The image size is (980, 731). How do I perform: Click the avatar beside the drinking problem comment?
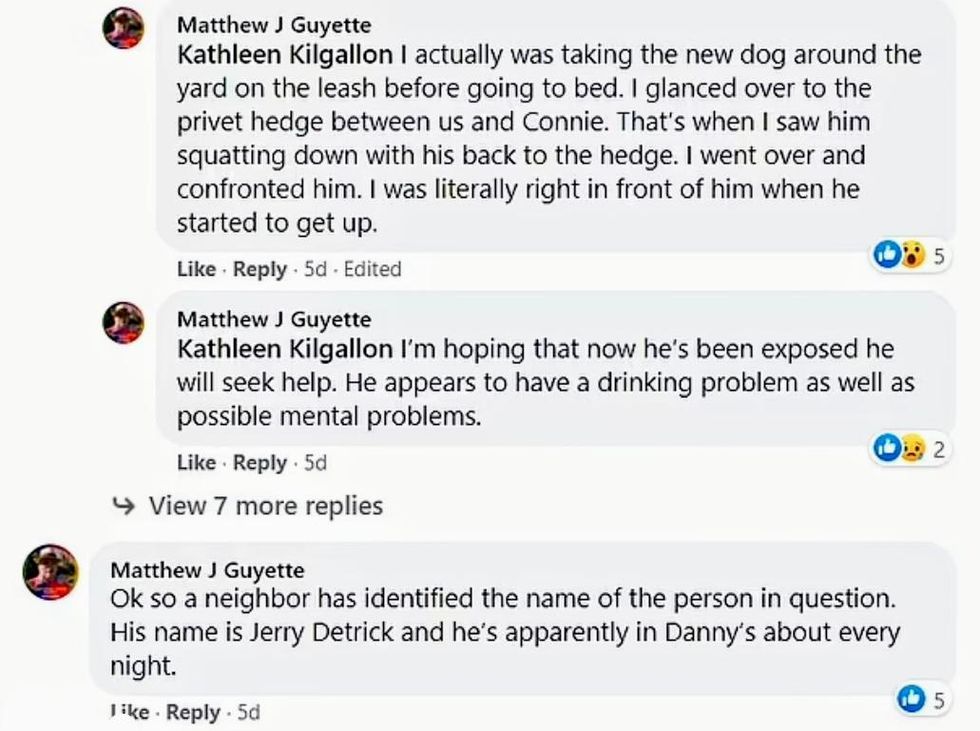coord(124,324)
